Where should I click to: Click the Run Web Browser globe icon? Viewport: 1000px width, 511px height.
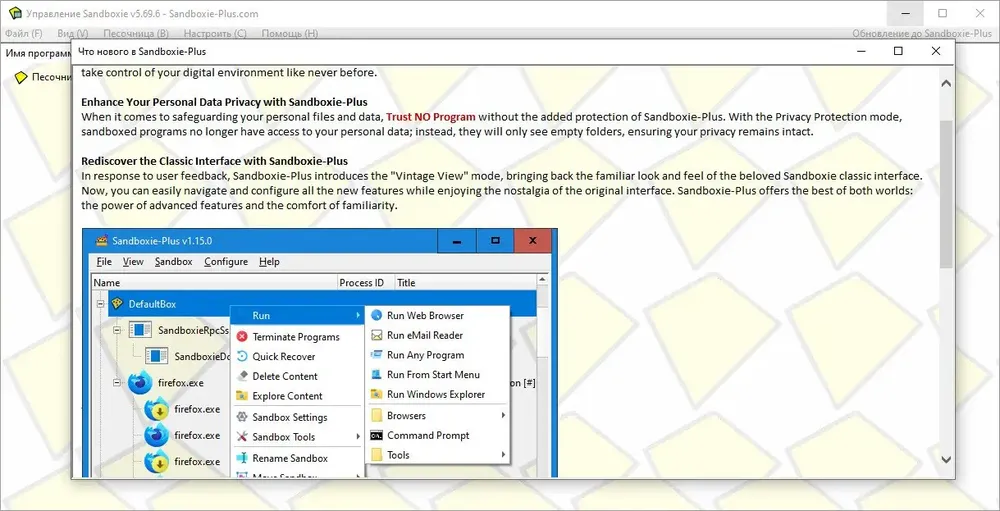(x=376, y=316)
